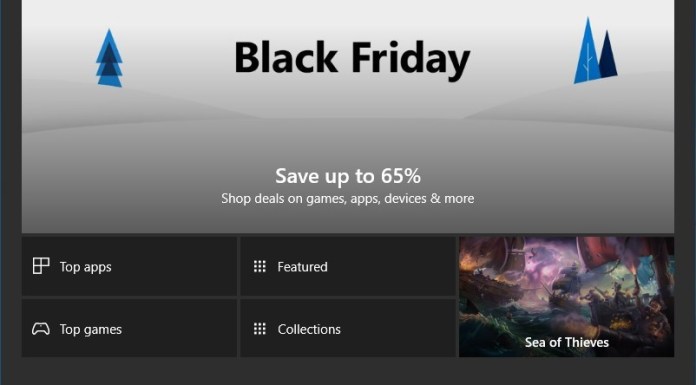
Task: Click the tall light-blue tree with branch lines
Action: pyautogui.click(x=587, y=51)
